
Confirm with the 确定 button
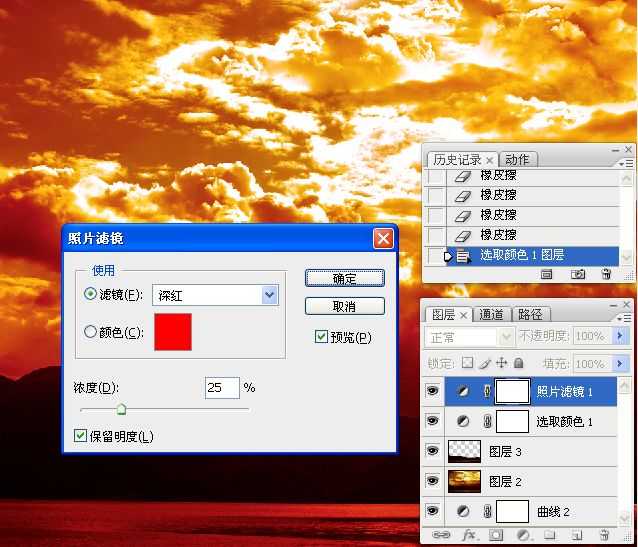[x=344, y=278]
